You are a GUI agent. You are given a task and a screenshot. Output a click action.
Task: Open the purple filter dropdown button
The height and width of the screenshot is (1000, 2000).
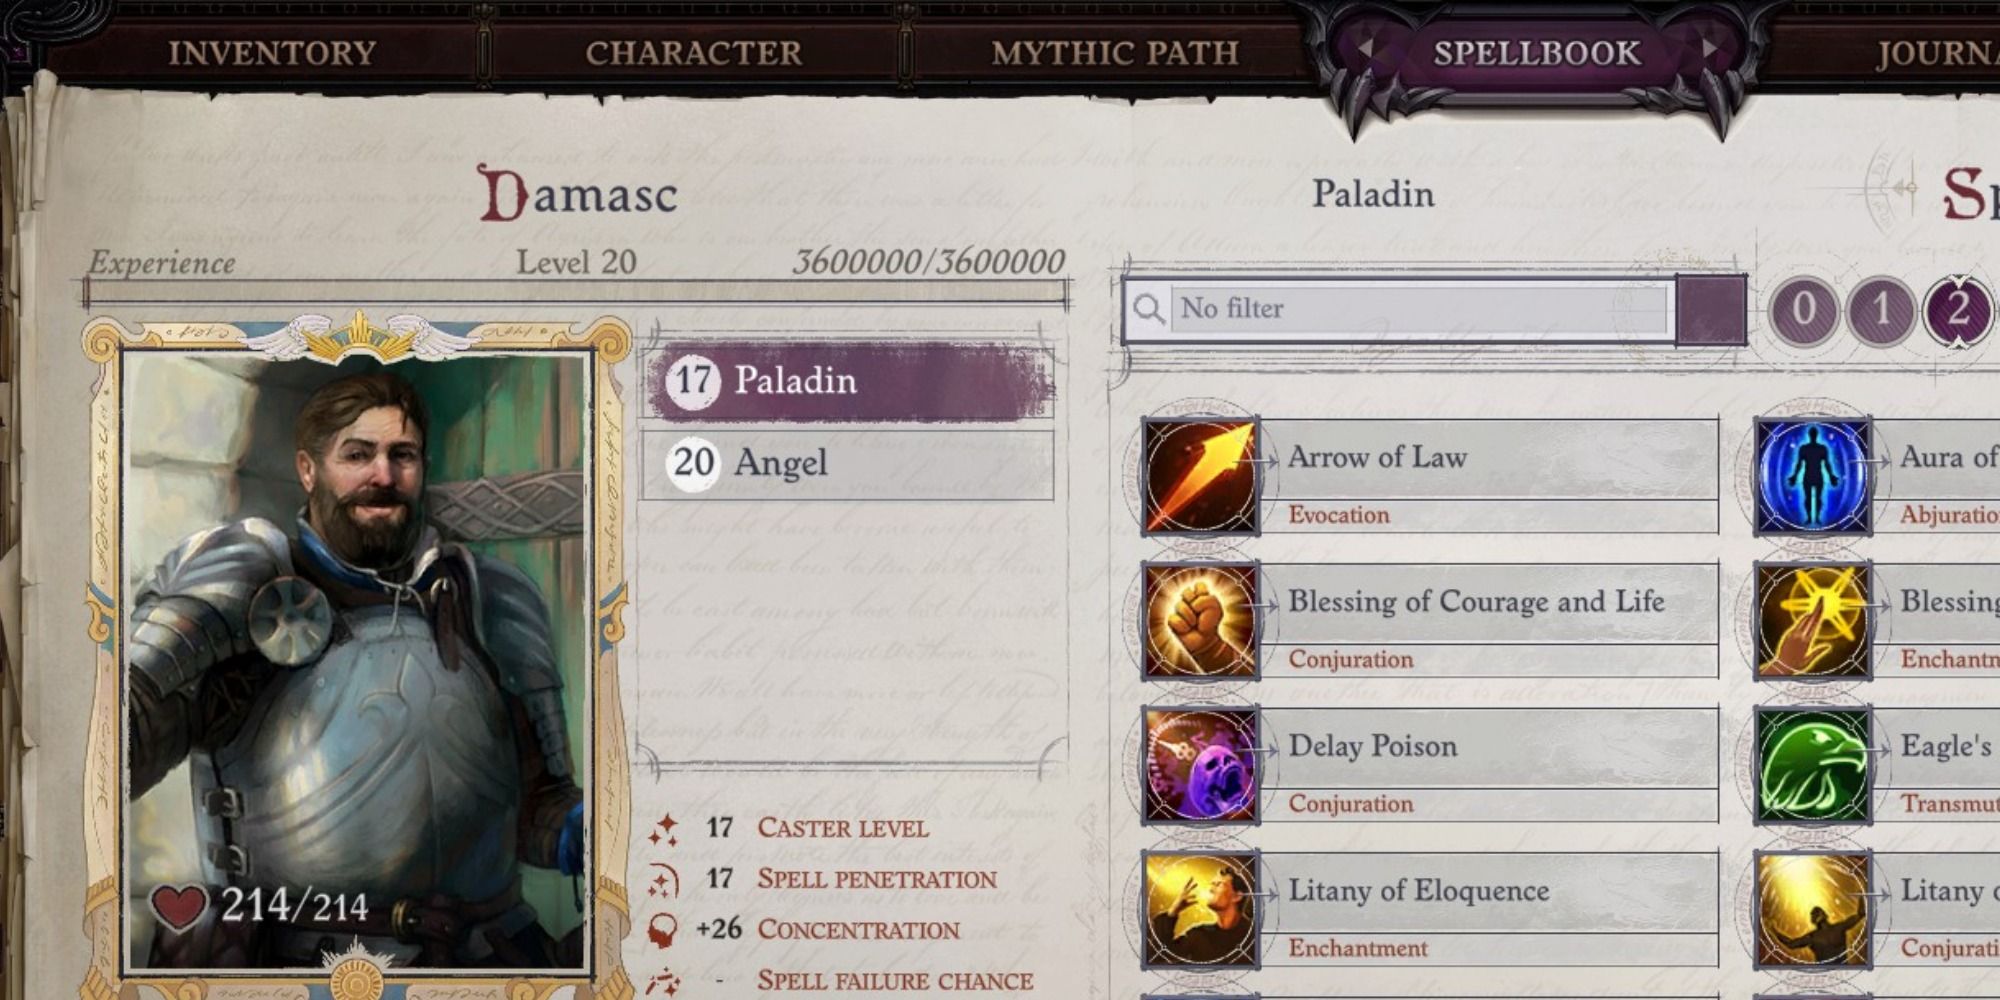coord(1711,310)
